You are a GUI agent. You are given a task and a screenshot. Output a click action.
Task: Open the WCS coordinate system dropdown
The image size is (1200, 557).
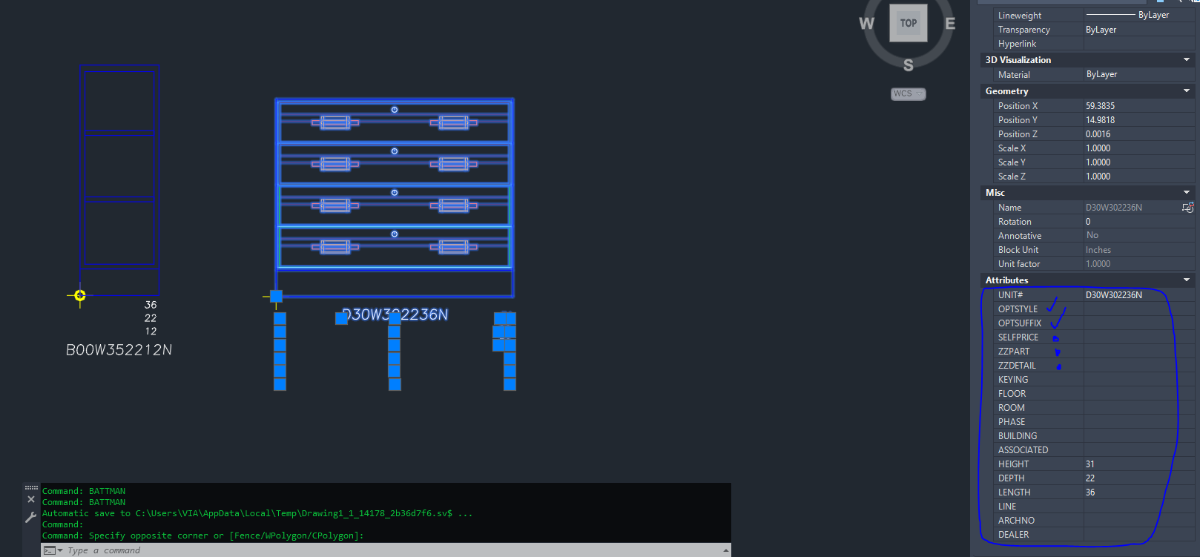pos(908,94)
